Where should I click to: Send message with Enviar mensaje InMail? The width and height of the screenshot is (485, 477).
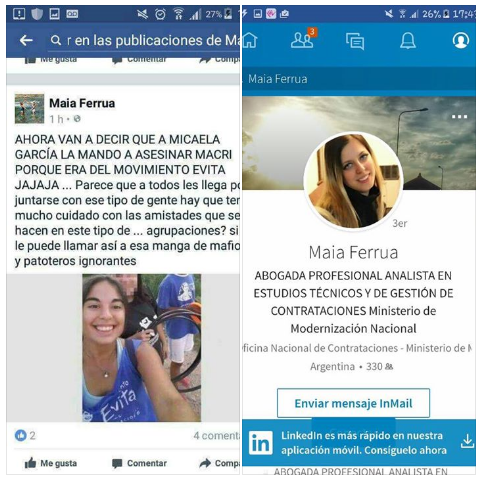(353, 403)
